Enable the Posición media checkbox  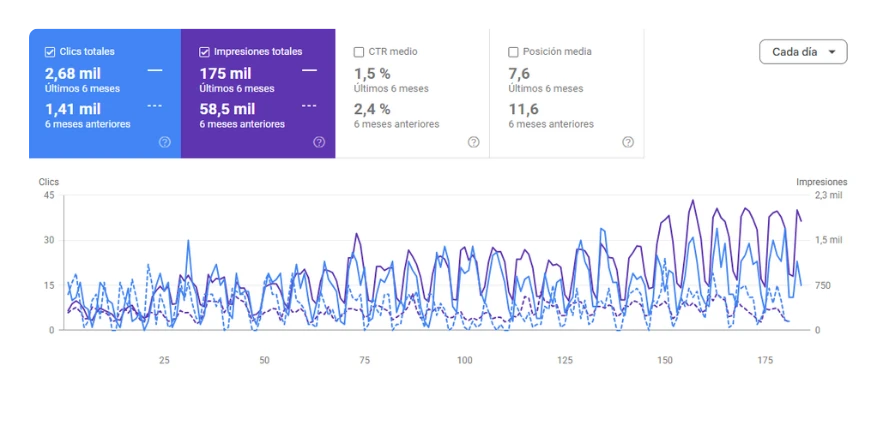click(513, 52)
